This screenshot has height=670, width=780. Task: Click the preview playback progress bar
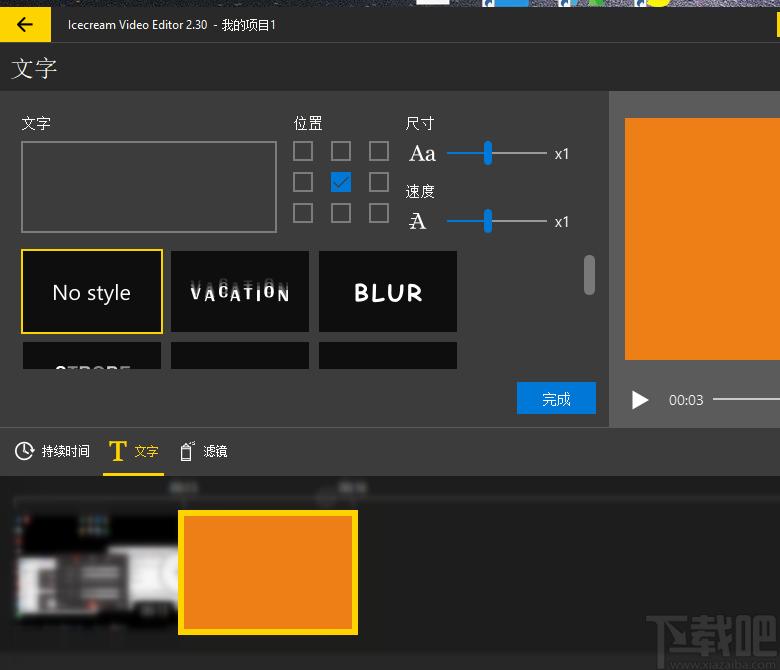(746, 399)
